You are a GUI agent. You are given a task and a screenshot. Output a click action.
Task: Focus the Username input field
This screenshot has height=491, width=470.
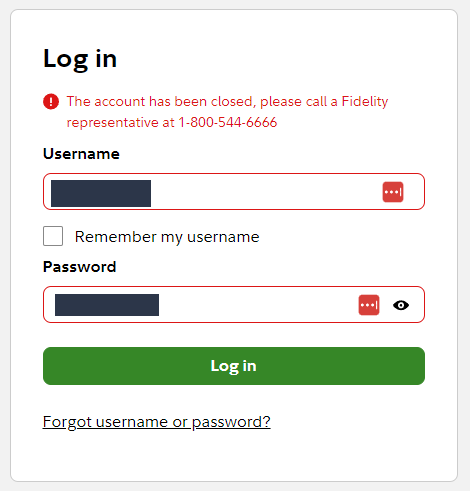pyautogui.click(x=234, y=192)
